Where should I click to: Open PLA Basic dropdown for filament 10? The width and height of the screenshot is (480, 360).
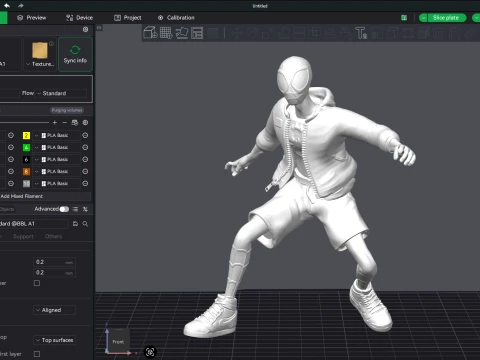(57, 183)
